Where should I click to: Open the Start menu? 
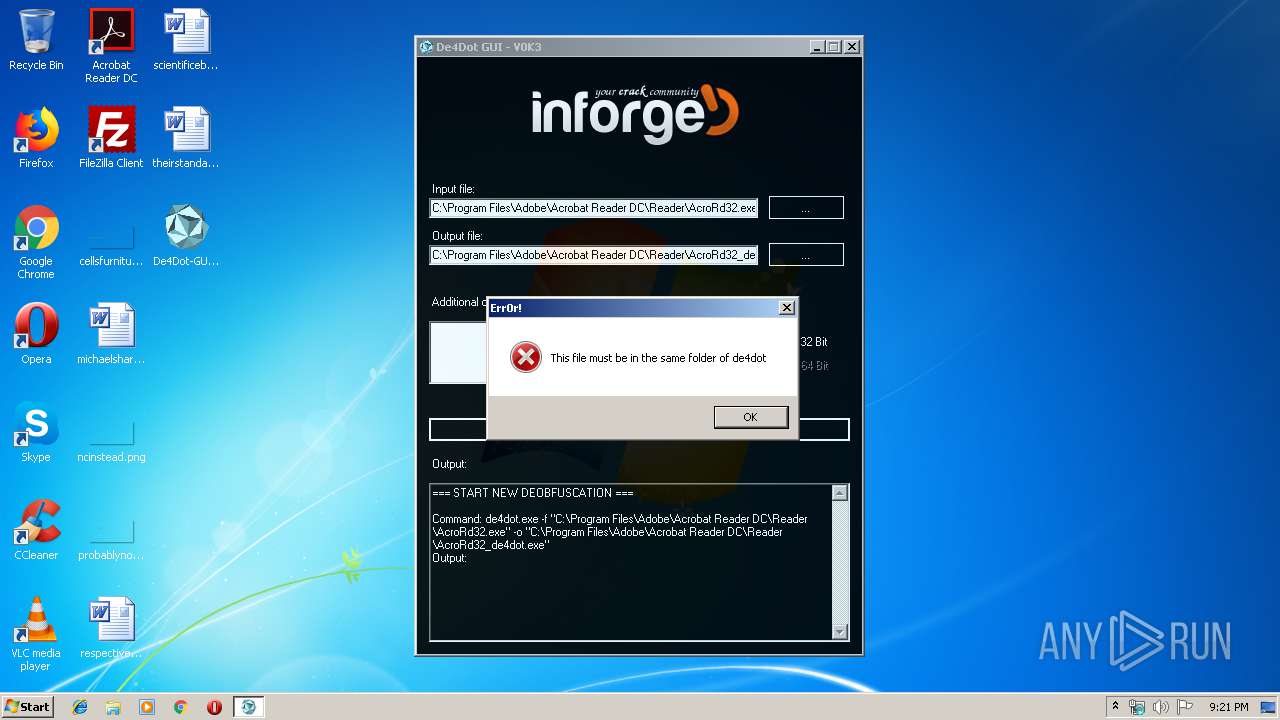point(27,707)
